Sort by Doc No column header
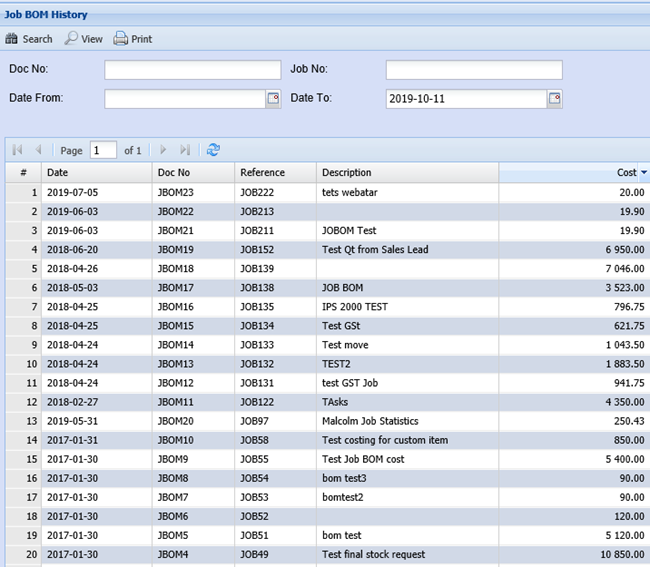This screenshot has height=567, width=650. (x=192, y=173)
